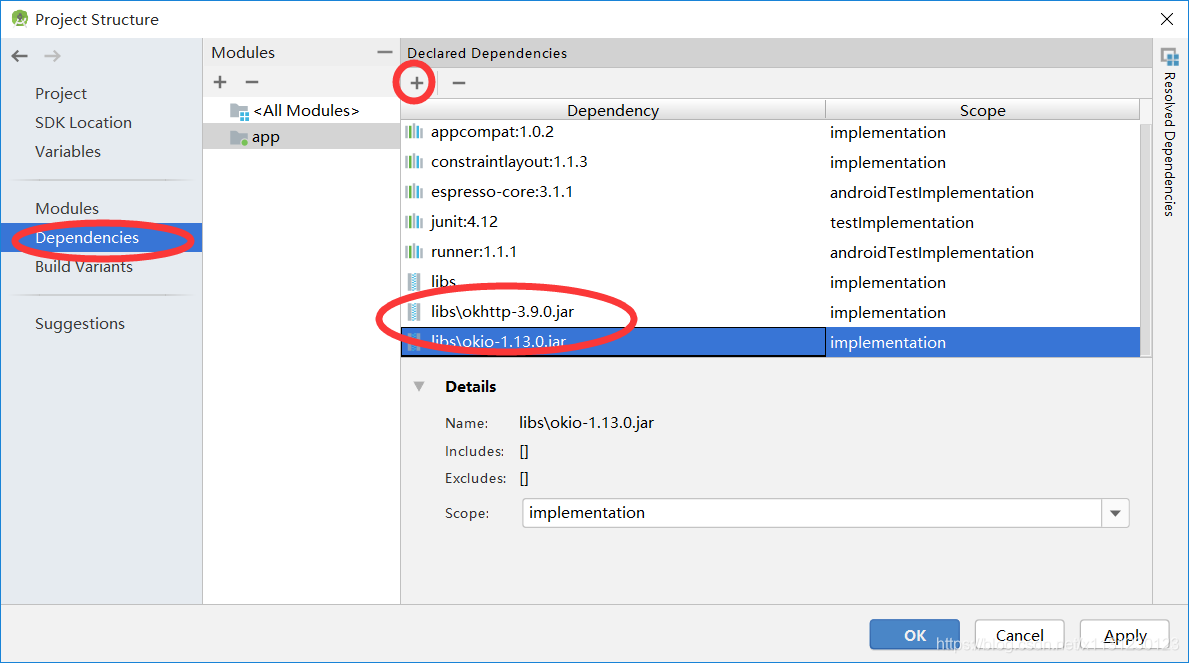This screenshot has height=663, width=1189.
Task: Click the All Modules folder icon
Action: click(239, 112)
